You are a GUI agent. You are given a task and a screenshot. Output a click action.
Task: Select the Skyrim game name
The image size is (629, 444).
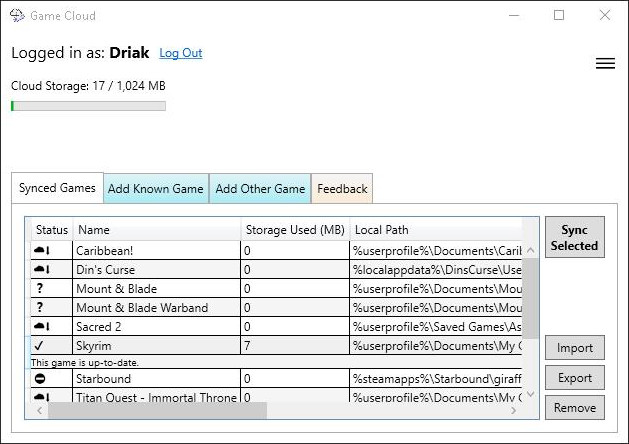point(94,346)
